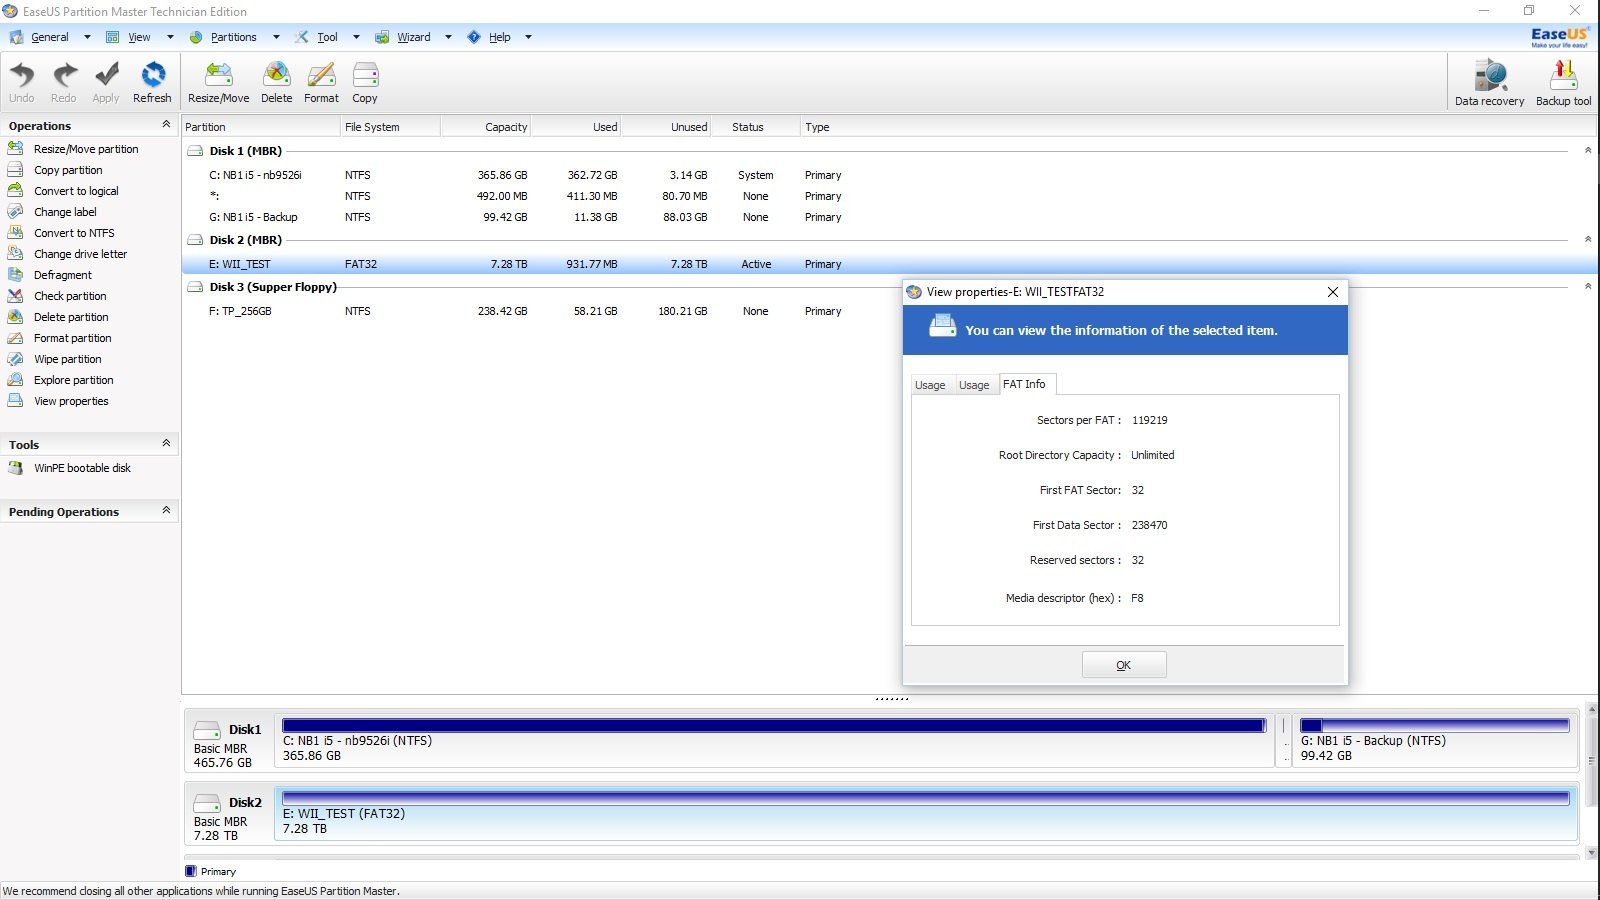The width and height of the screenshot is (1600, 900).
Task: Open the Help menu
Action: coord(500,37)
